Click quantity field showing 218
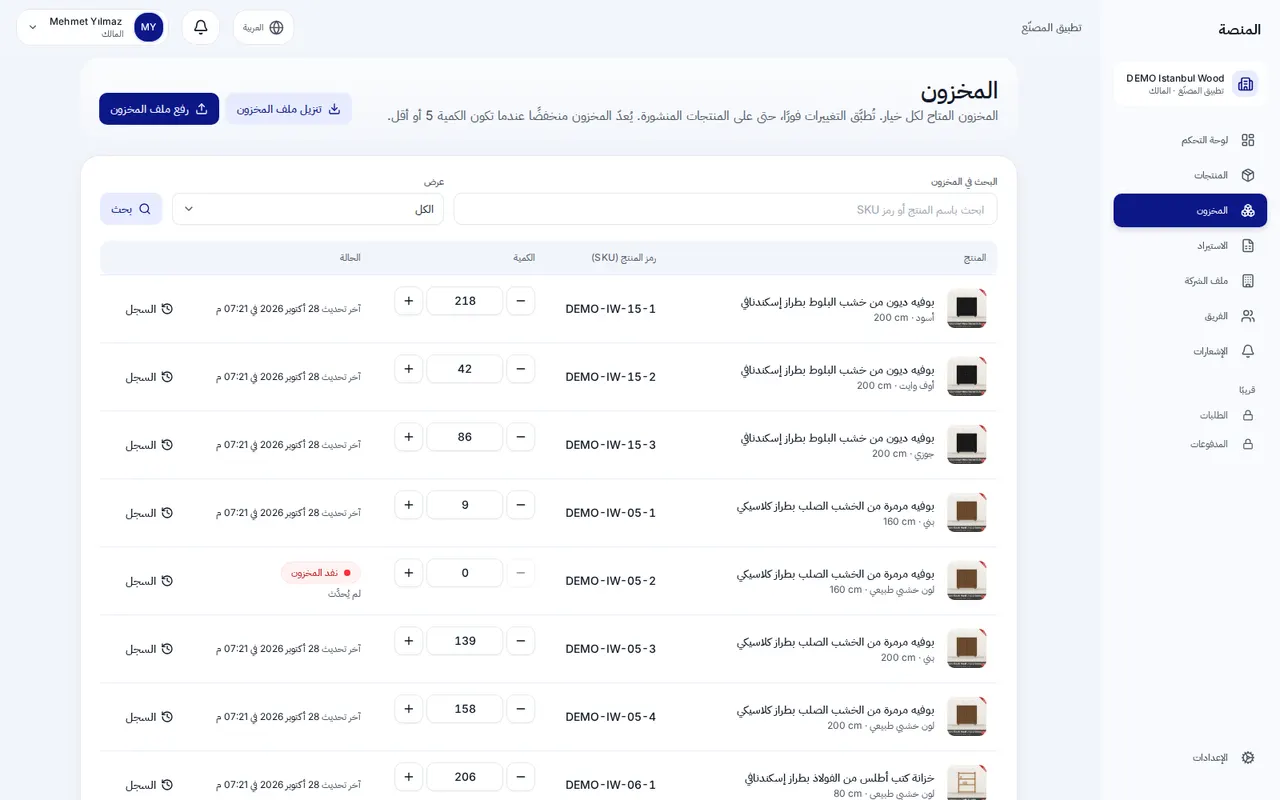This screenshot has height=800, width=1280. (465, 301)
